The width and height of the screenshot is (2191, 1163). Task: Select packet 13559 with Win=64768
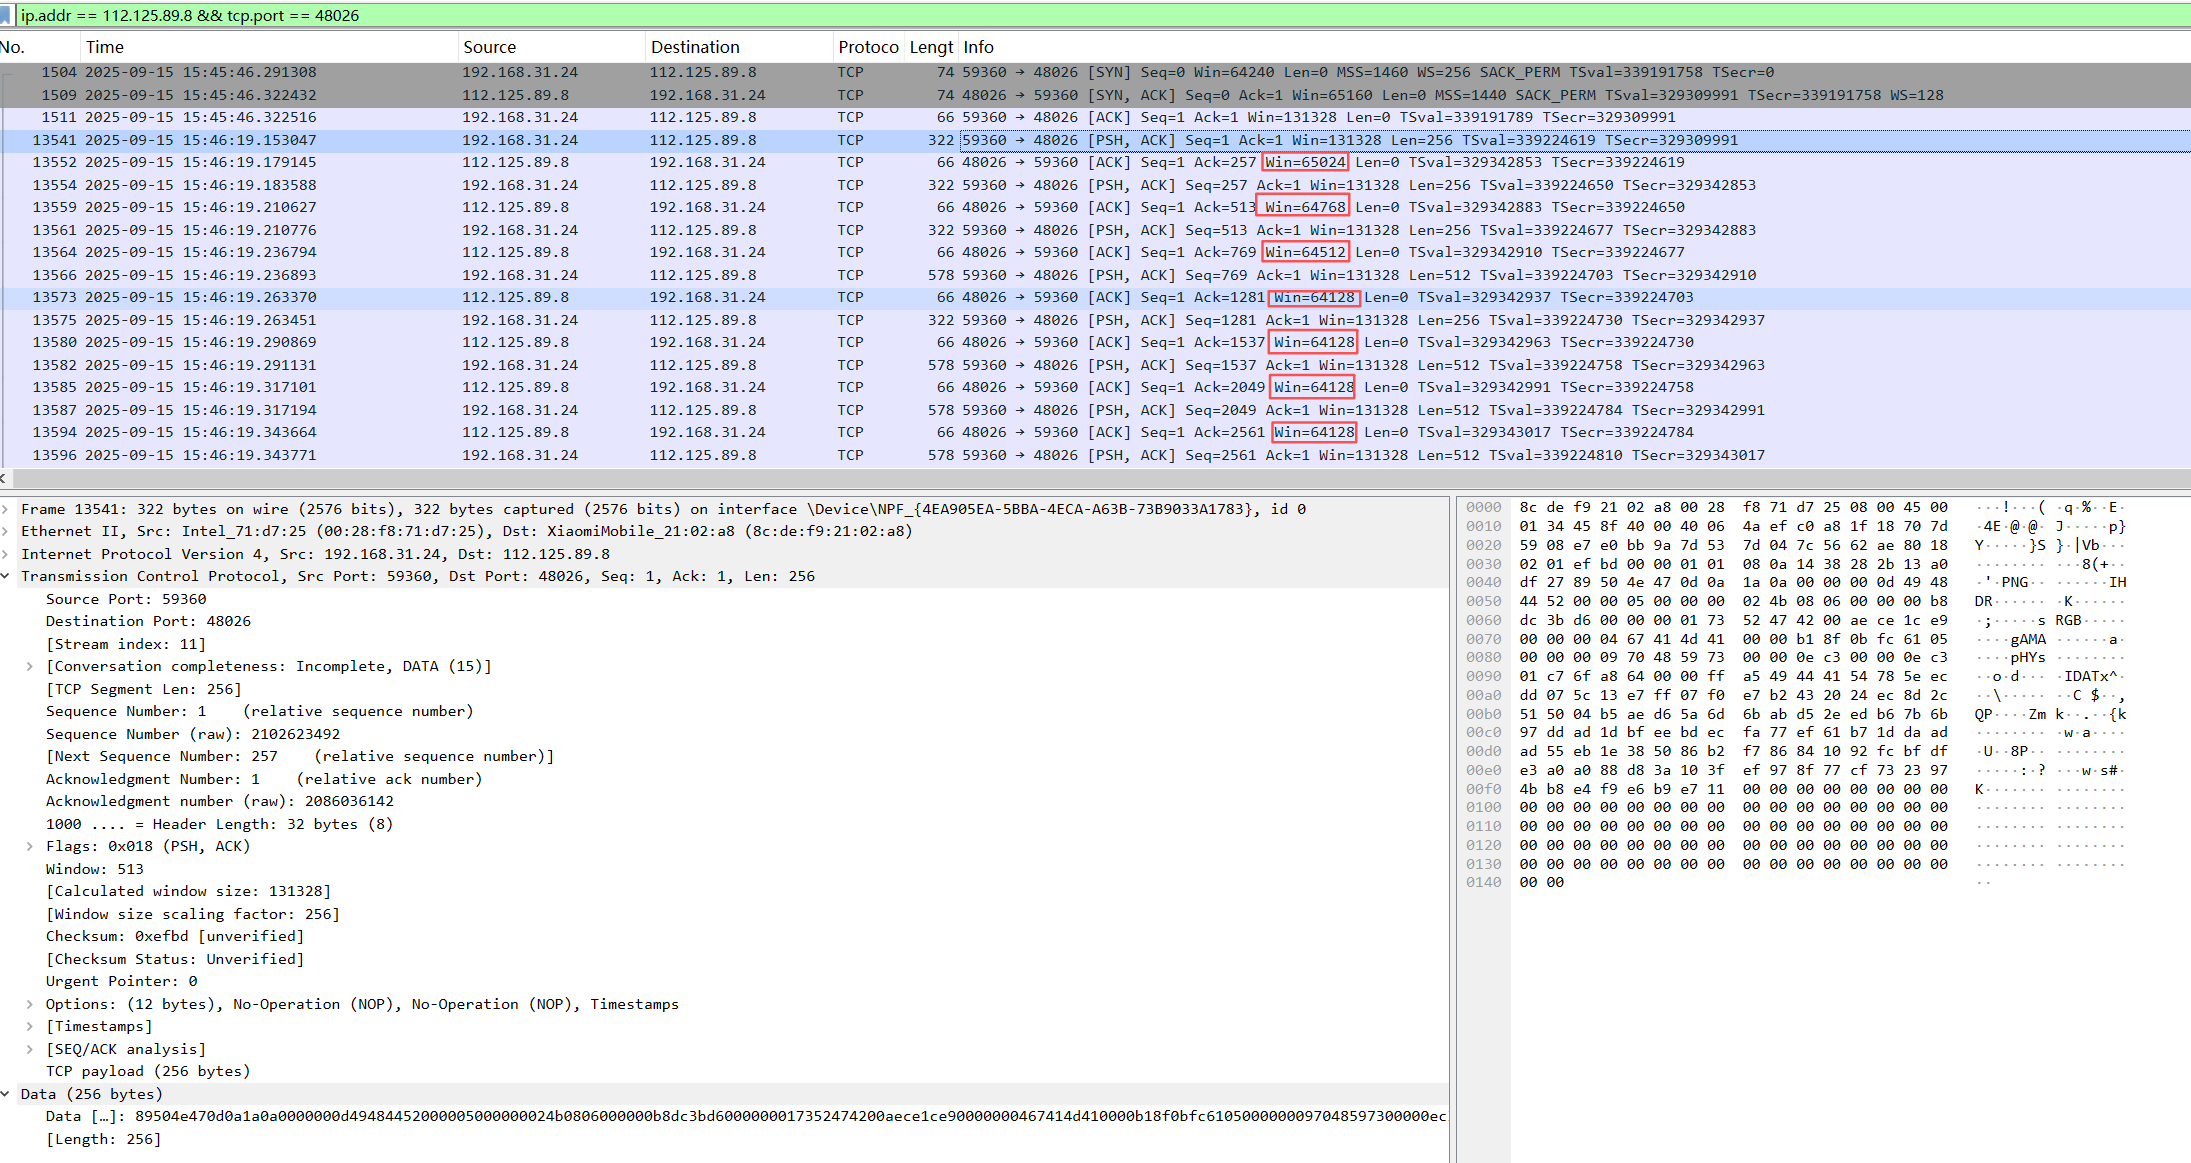(x=1095, y=207)
